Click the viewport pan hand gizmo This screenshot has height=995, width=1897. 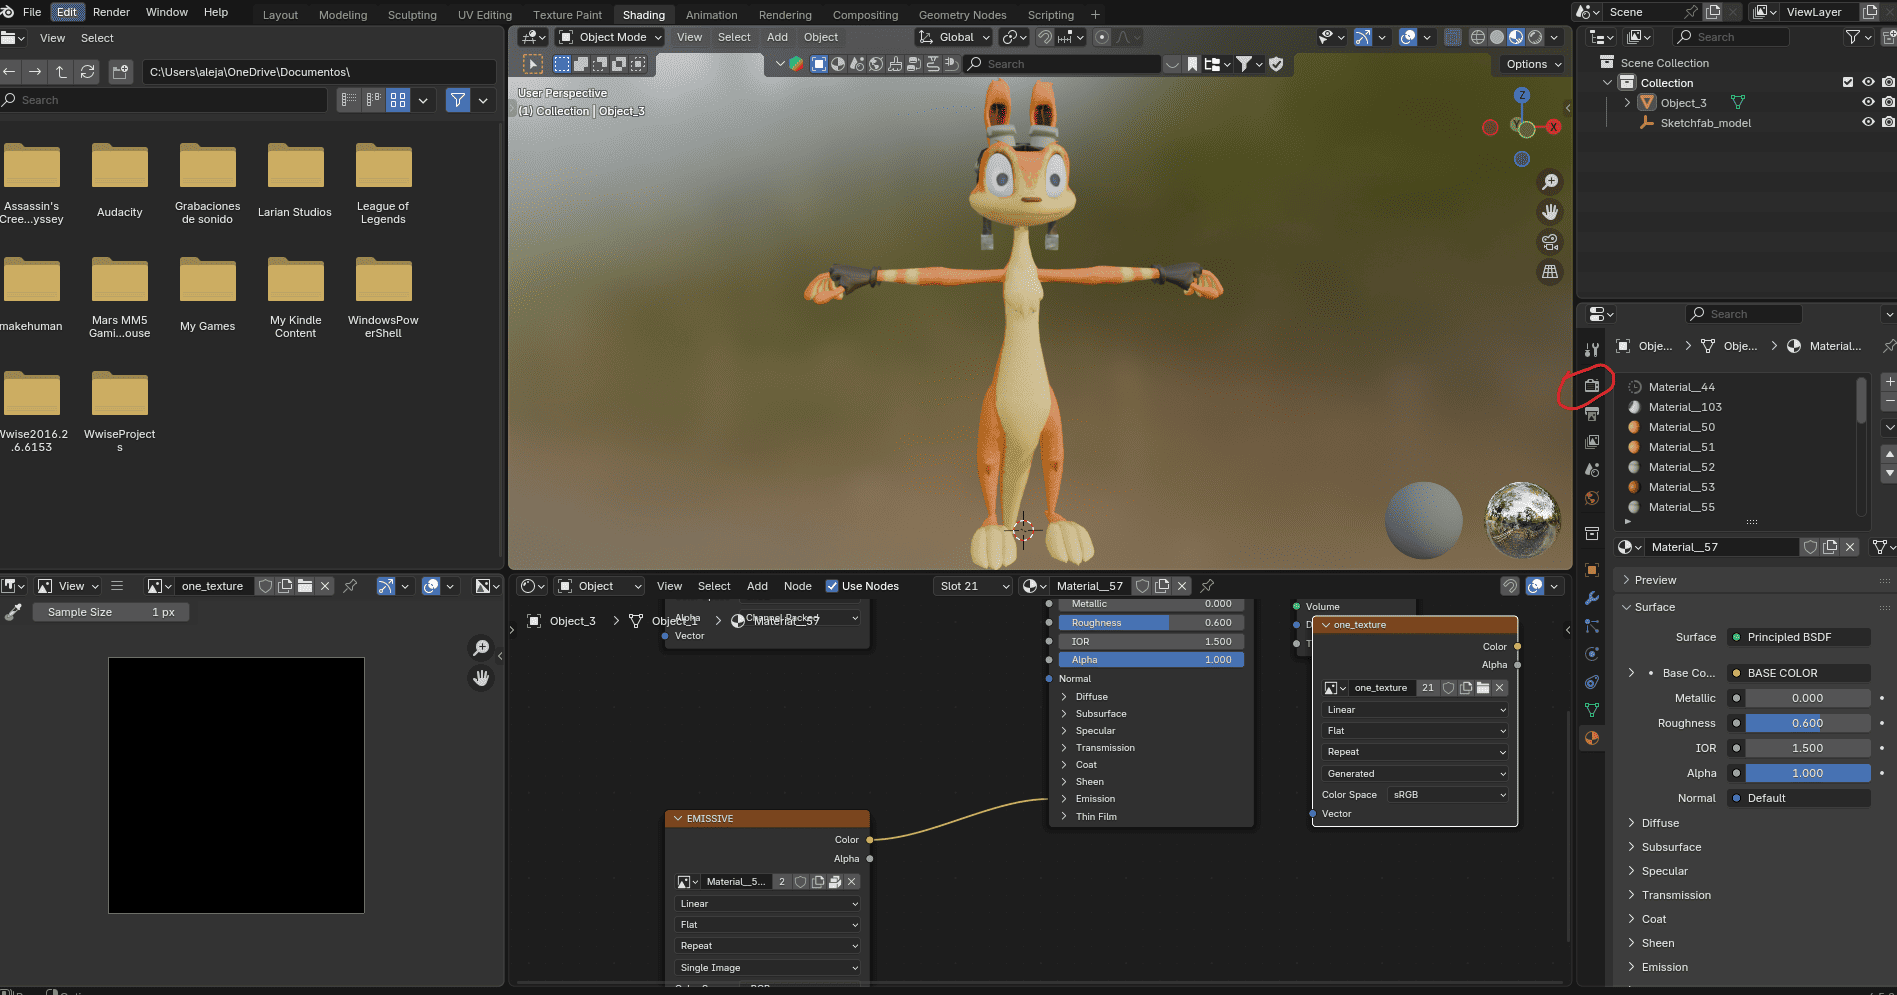tap(1550, 212)
